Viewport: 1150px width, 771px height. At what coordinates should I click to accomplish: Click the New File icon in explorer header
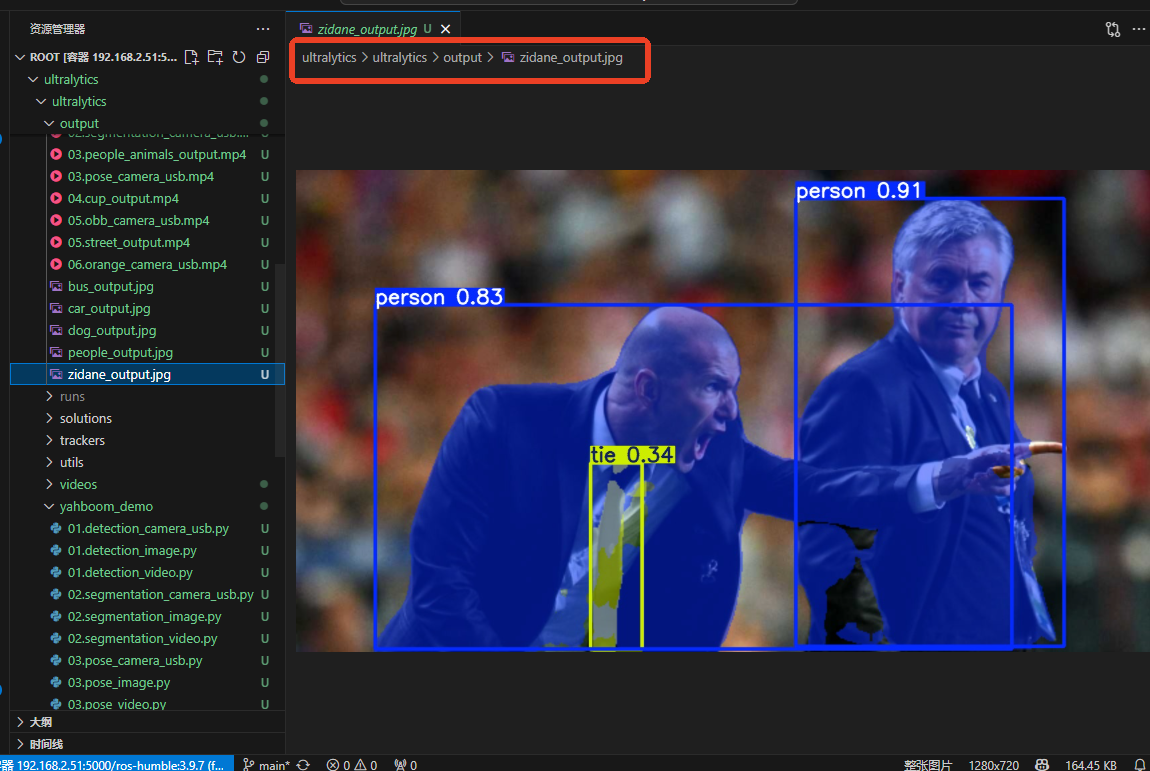click(191, 57)
